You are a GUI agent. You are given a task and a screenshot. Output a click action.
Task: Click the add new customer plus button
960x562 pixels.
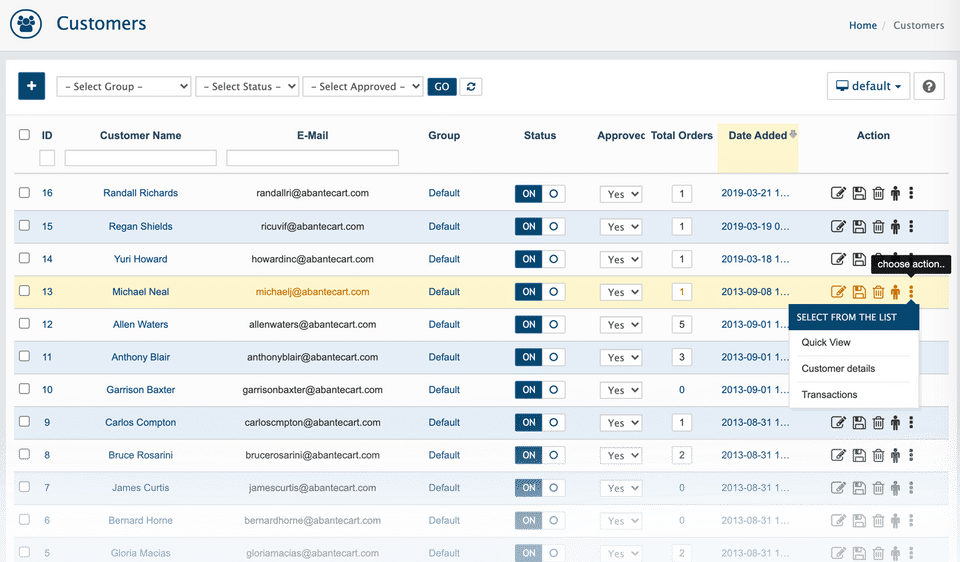pos(31,86)
